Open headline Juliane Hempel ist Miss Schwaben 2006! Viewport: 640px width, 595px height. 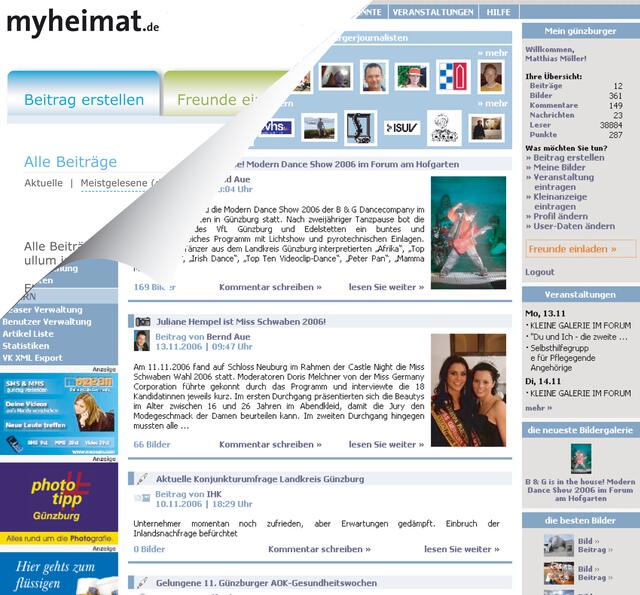tap(241, 322)
